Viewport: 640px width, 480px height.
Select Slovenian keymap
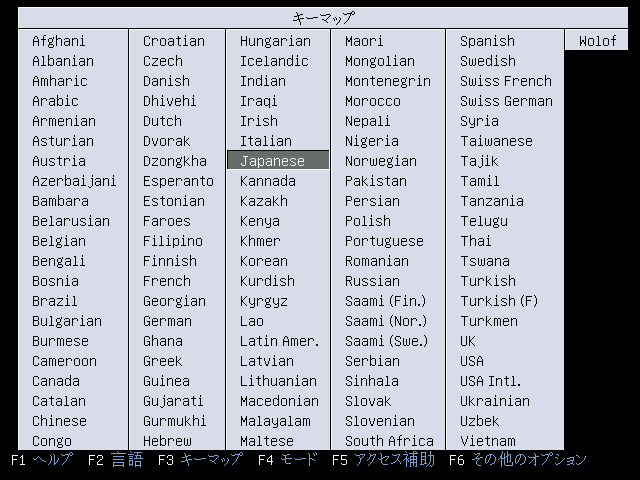[380, 421]
